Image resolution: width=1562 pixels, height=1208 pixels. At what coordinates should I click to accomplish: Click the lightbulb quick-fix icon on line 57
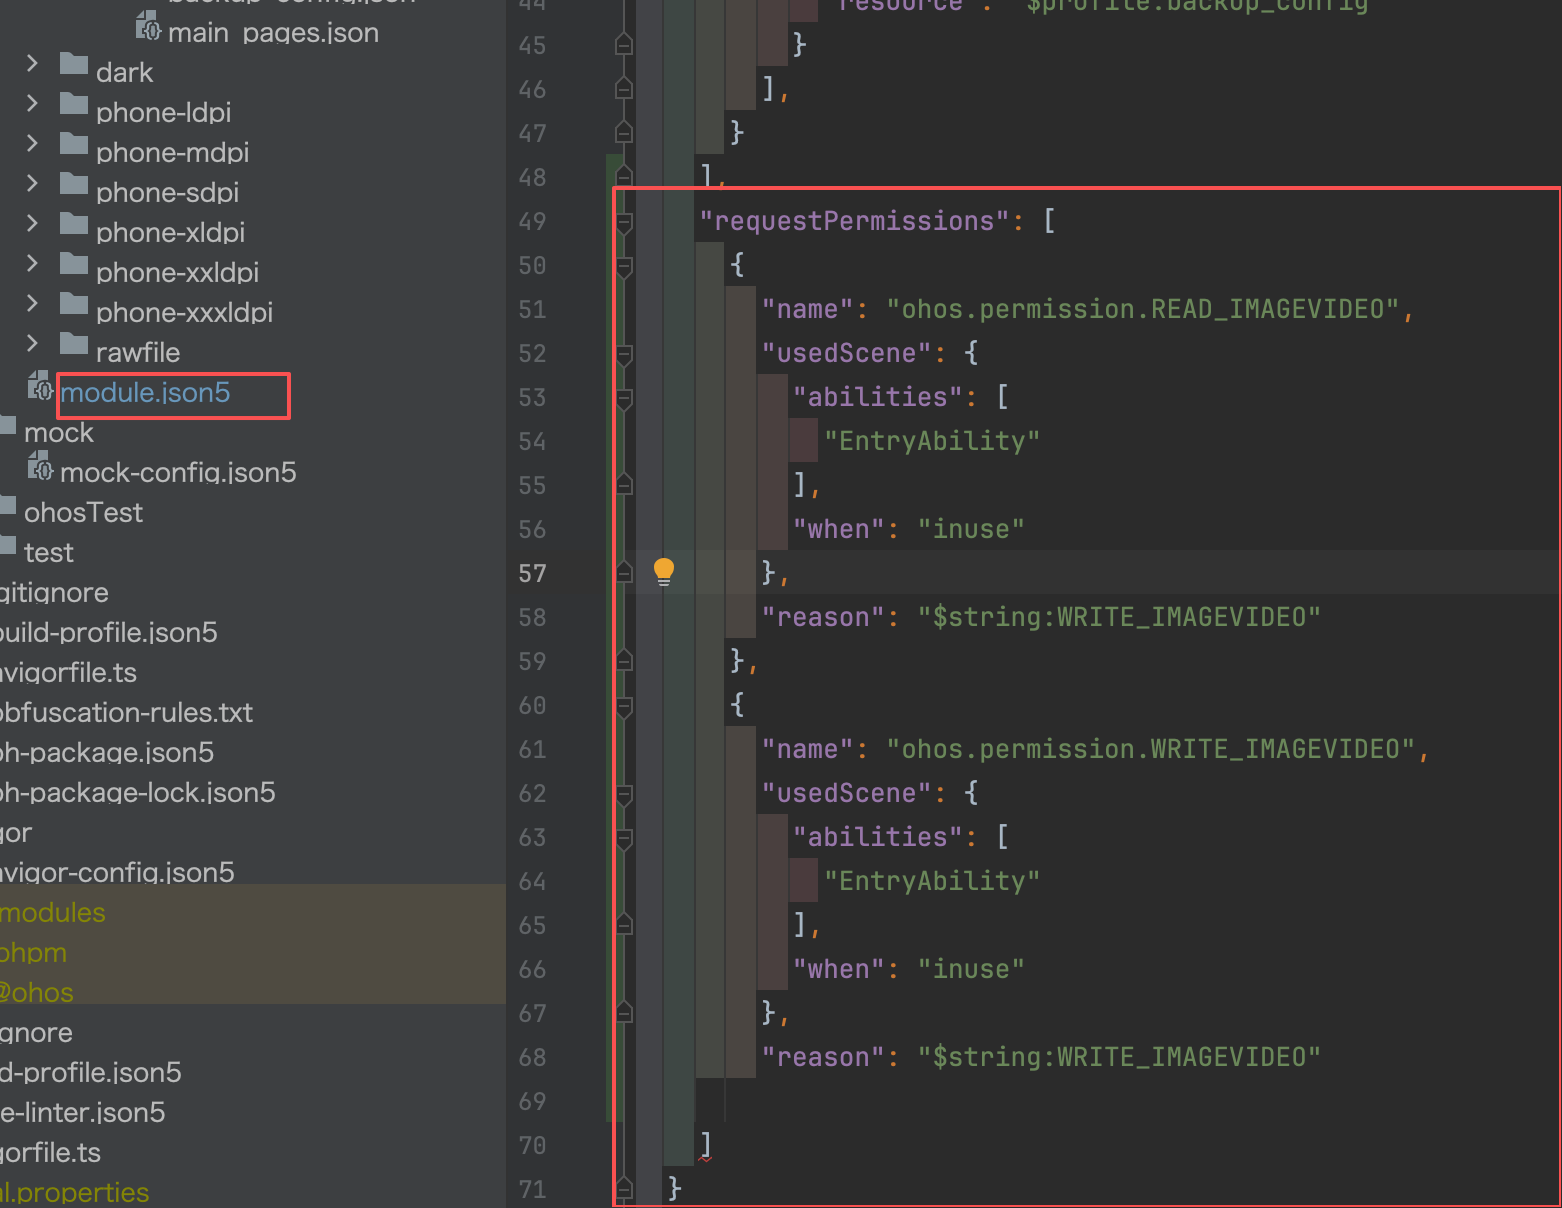point(664,571)
